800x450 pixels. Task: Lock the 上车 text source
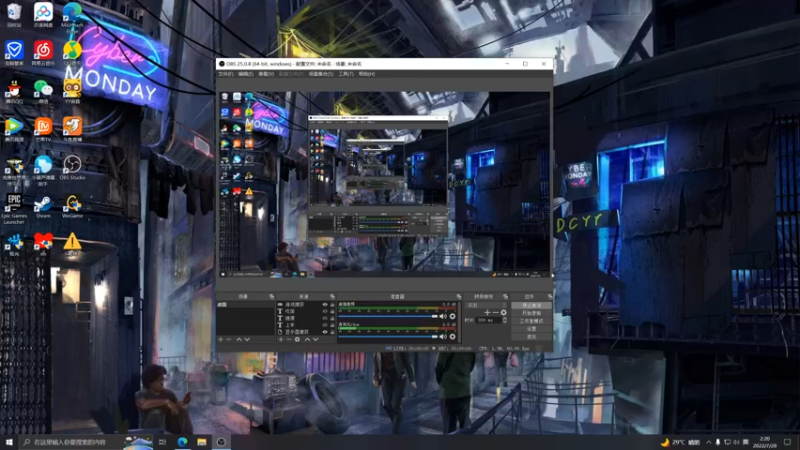point(332,325)
